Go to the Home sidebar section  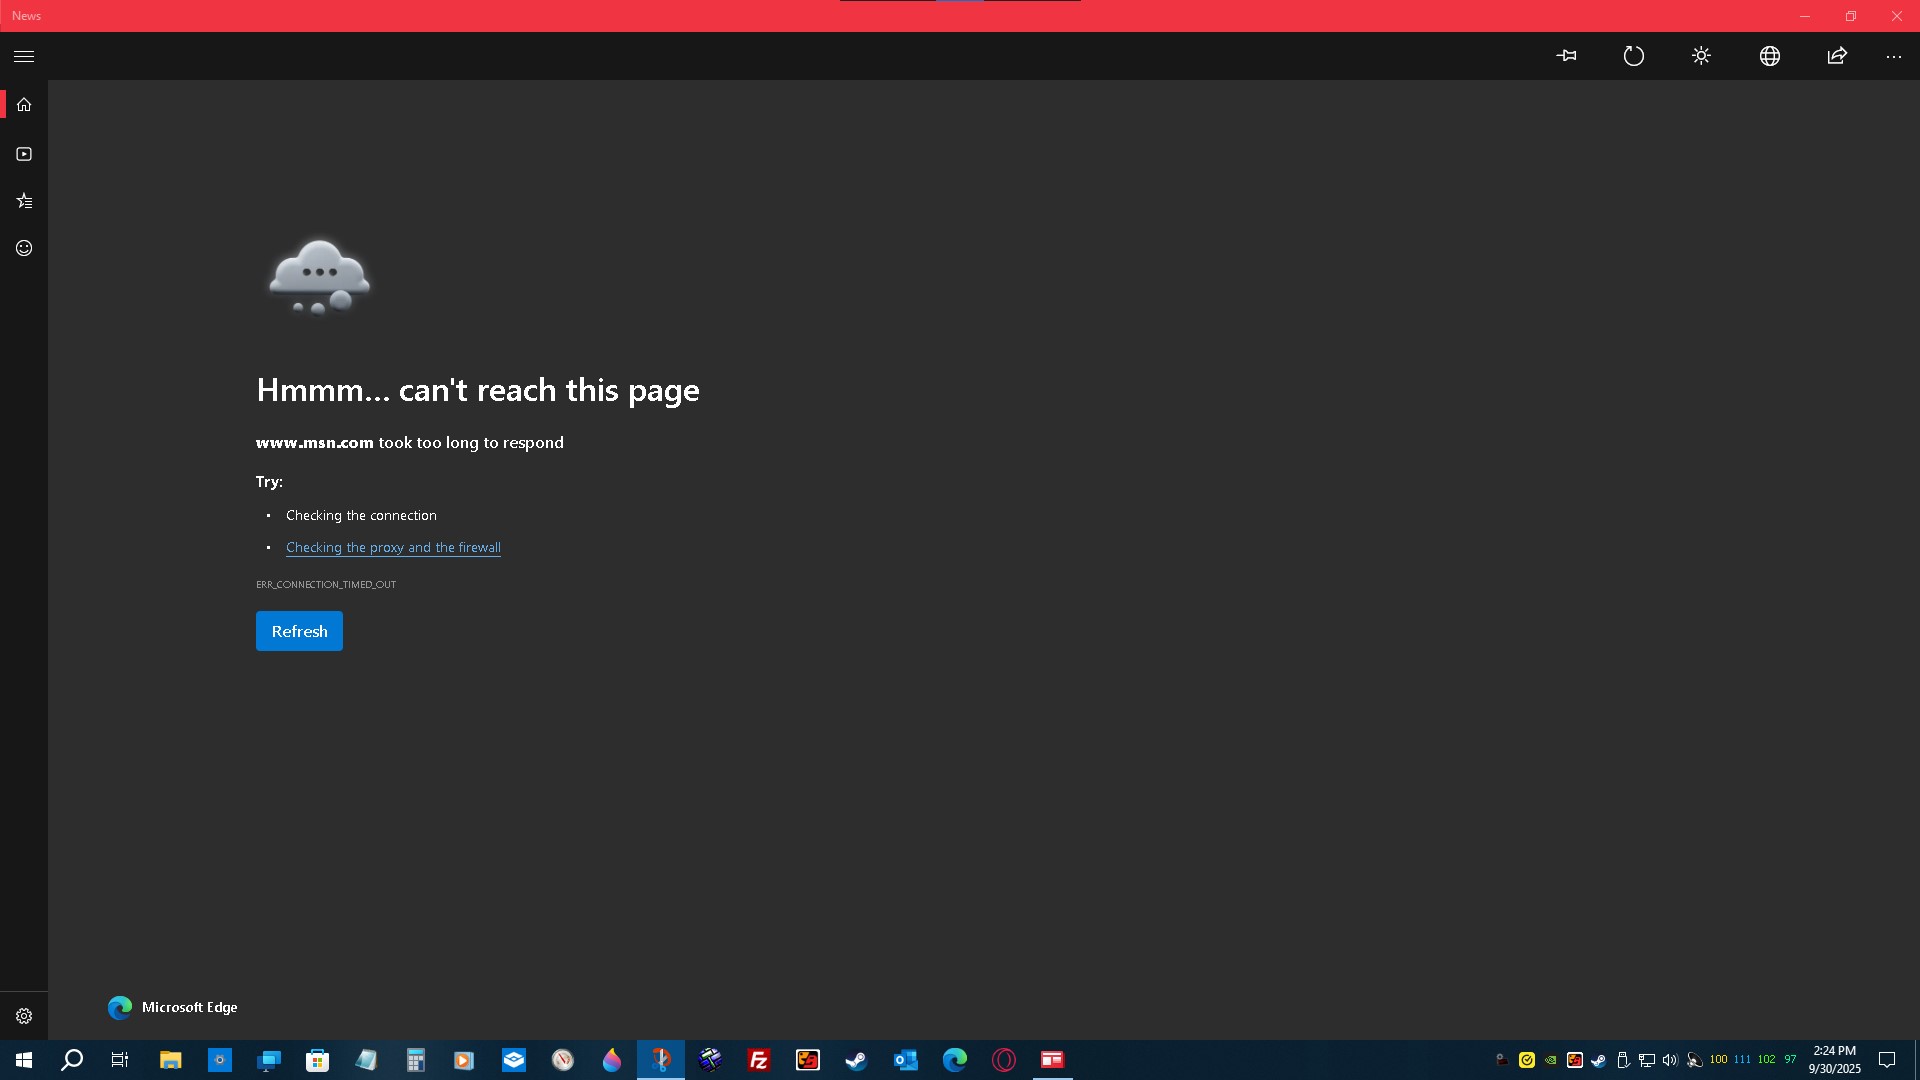point(24,105)
